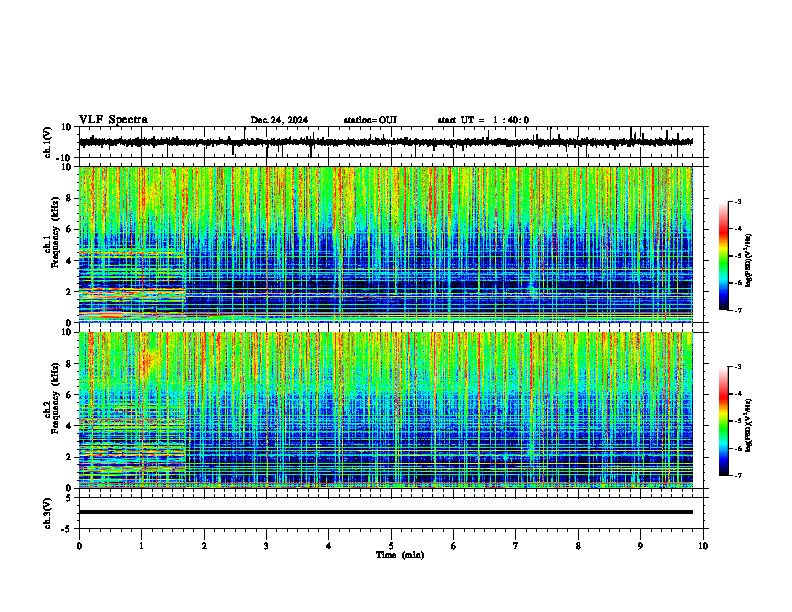The image size is (792, 612).
Task: Click the 'VLF Spectra' title text
Action: tap(113, 120)
